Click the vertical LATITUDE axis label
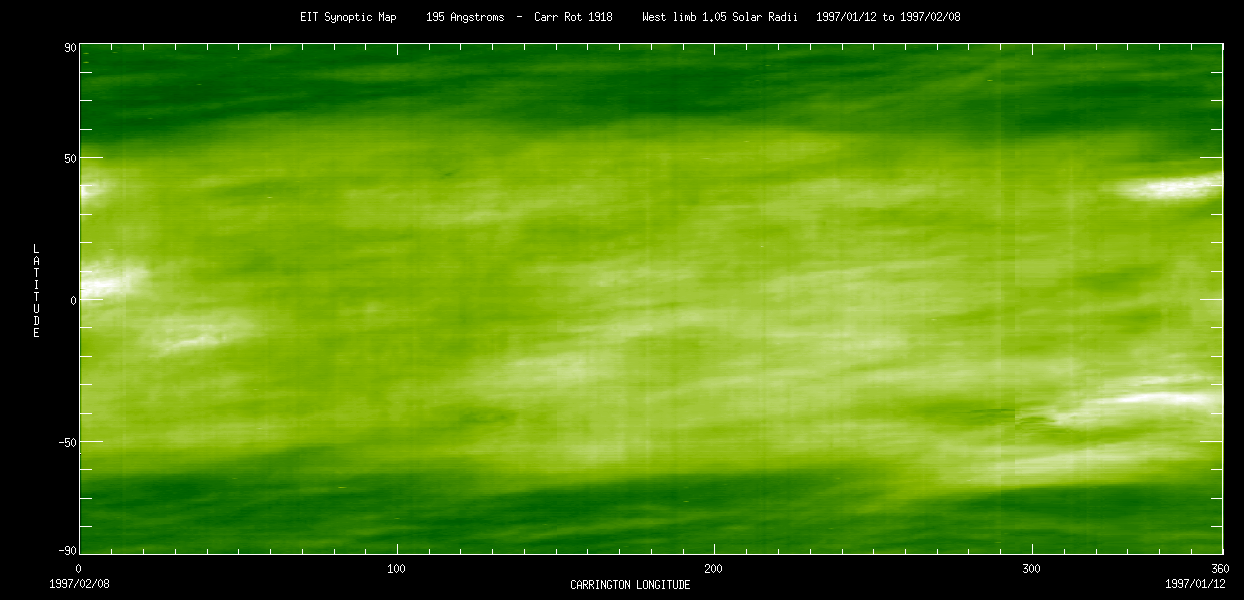This screenshot has width=1244, height=600. point(36,290)
